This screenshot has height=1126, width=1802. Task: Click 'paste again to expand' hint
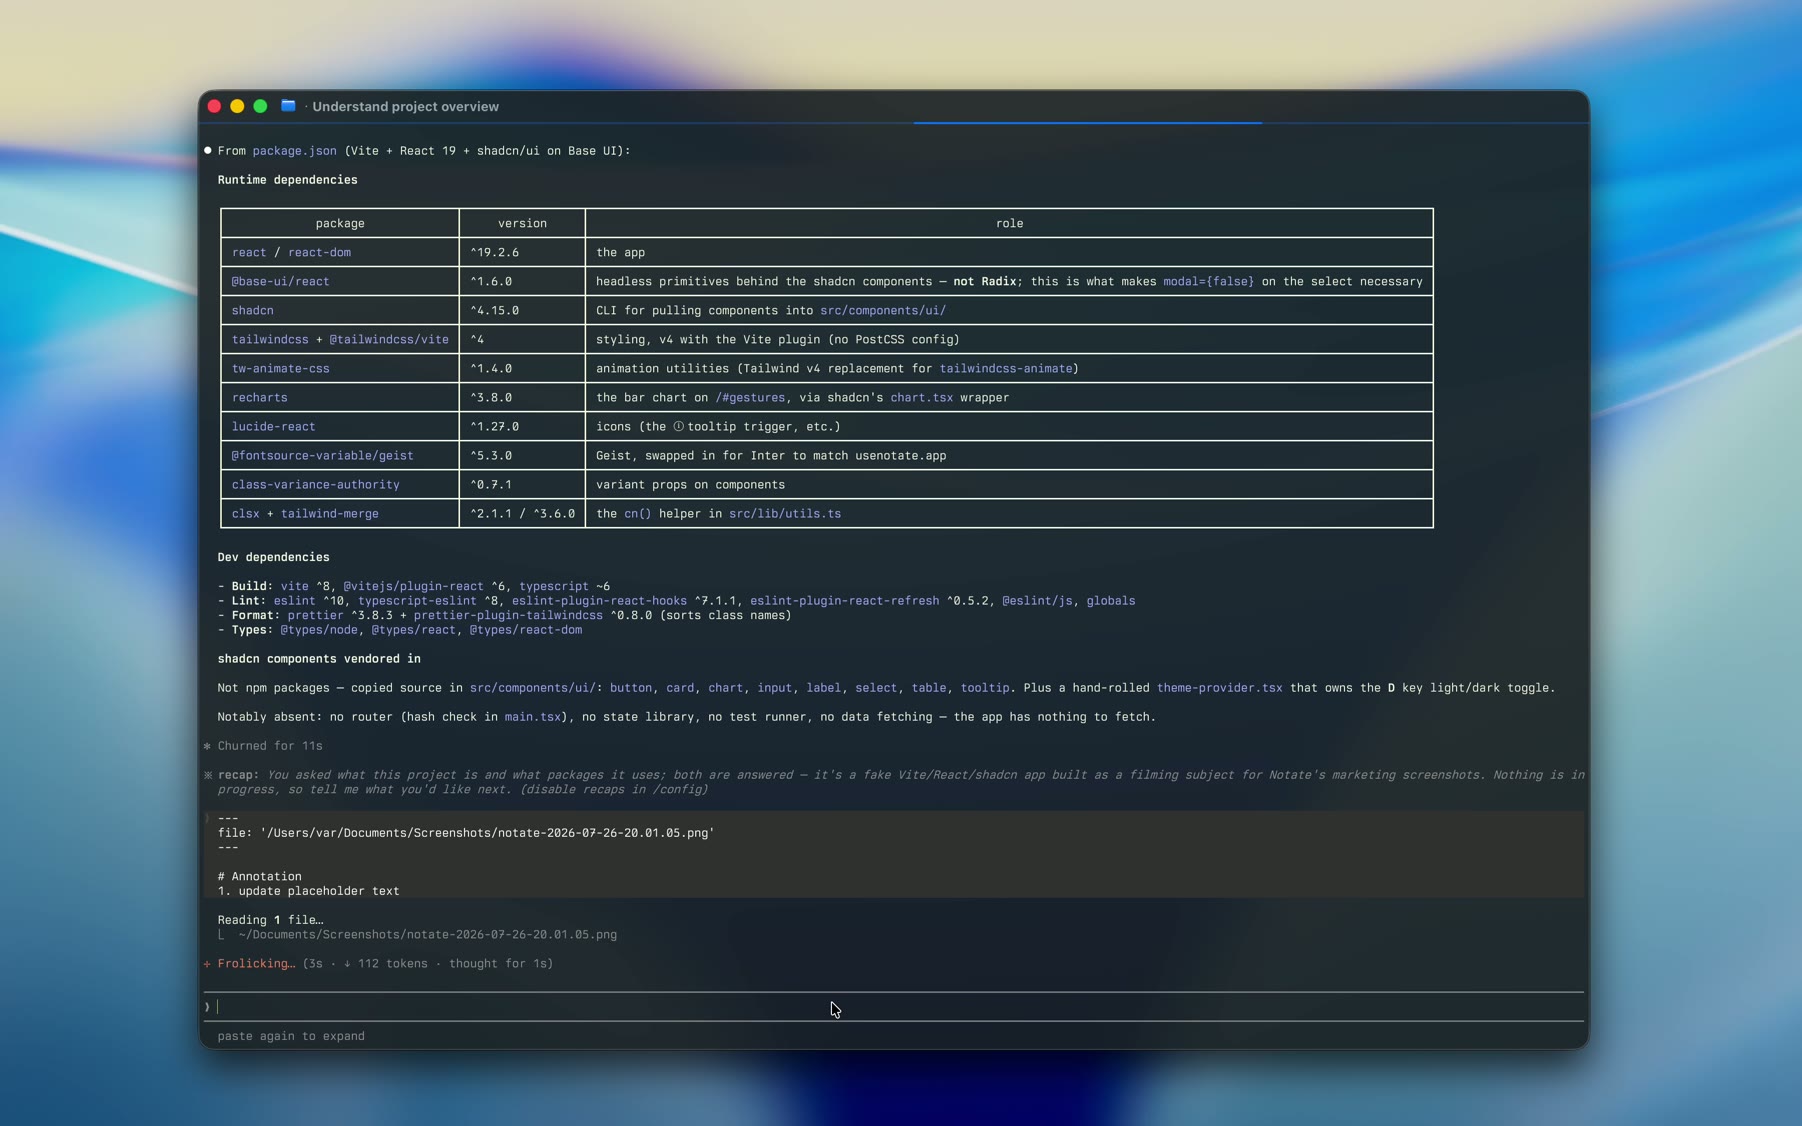click(x=291, y=1036)
